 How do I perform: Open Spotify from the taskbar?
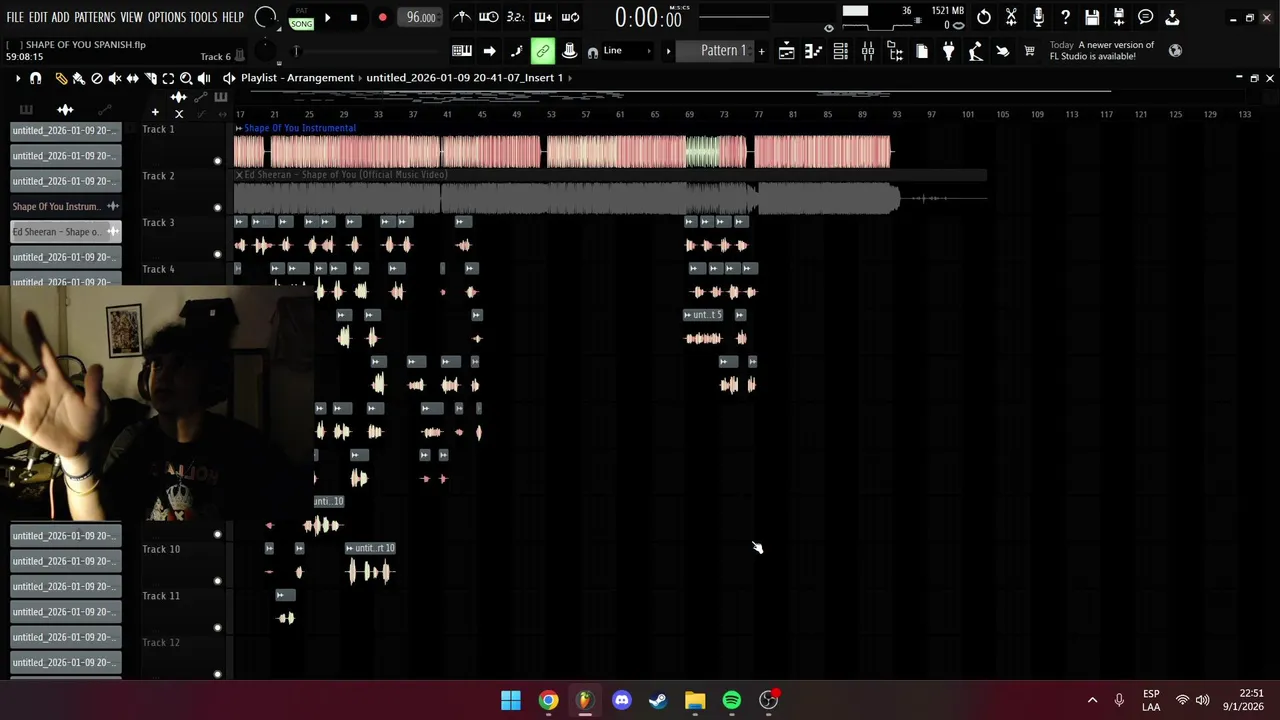coord(732,700)
